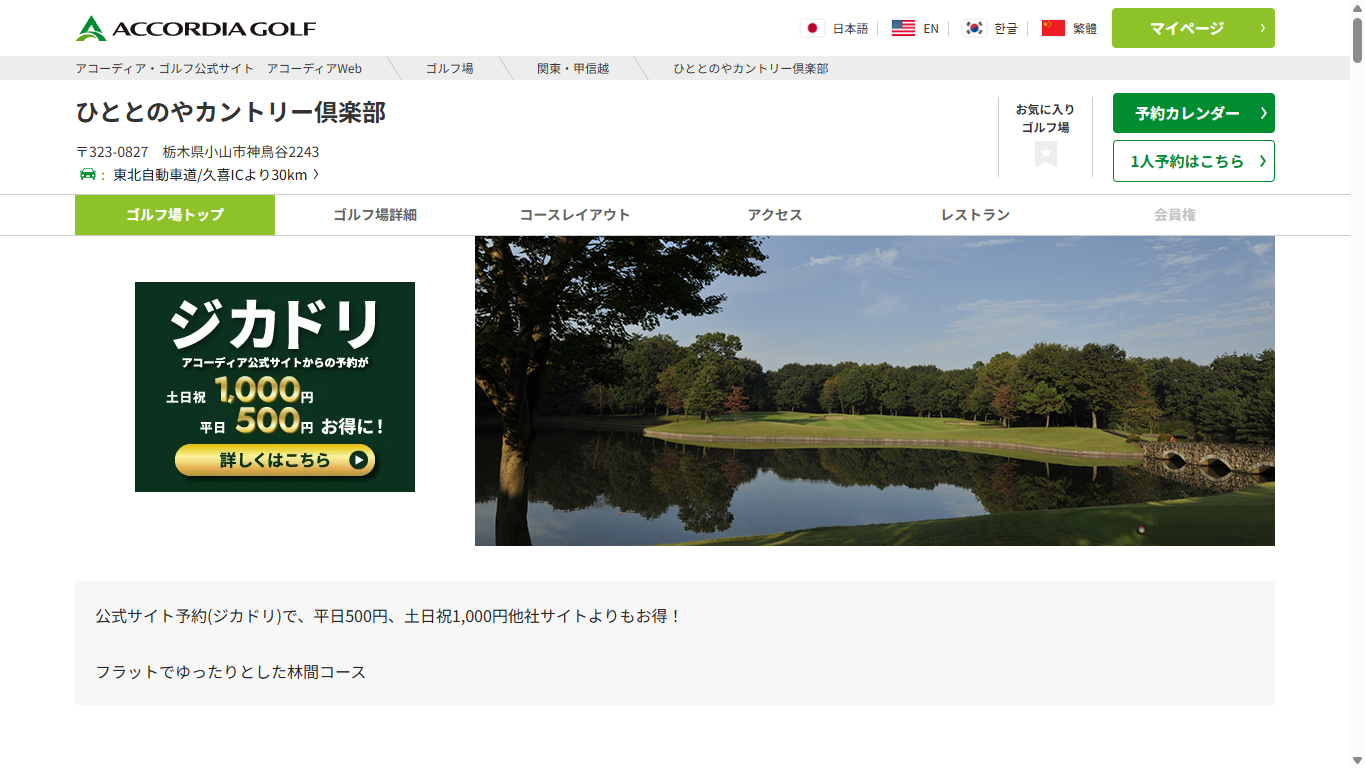This screenshot has height=768, width=1365.
Task: Click breadcrumb 関東・甲信越
Action: tap(573, 68)
